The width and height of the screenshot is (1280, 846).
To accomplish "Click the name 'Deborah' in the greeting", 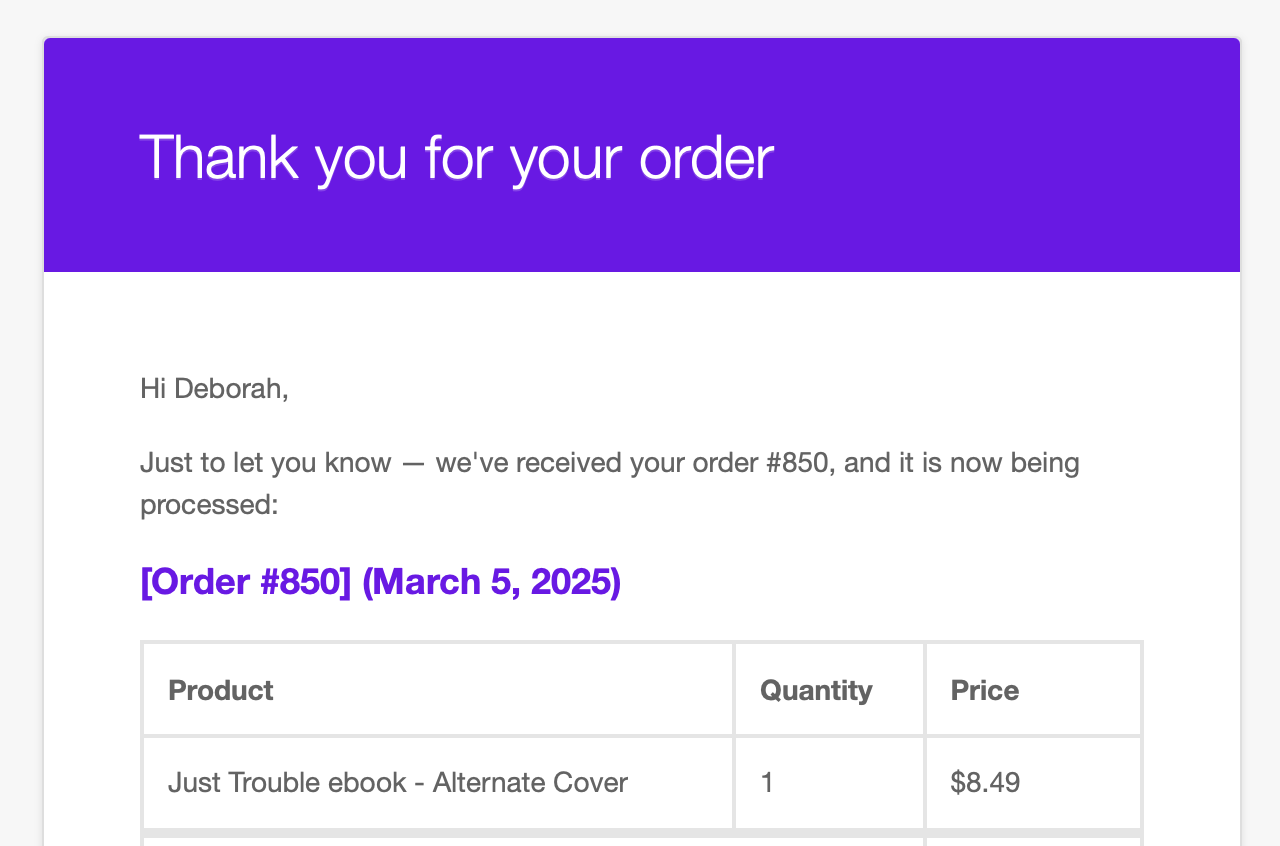I will tap(228, 388).
